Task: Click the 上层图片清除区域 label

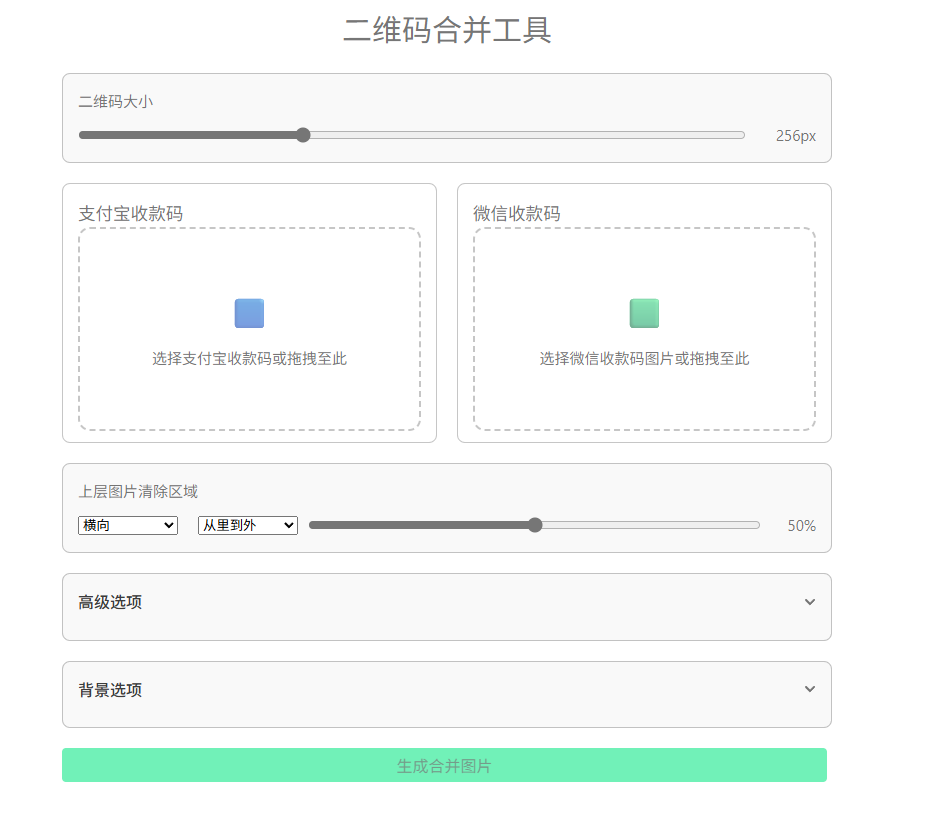Action: [138, 491]
